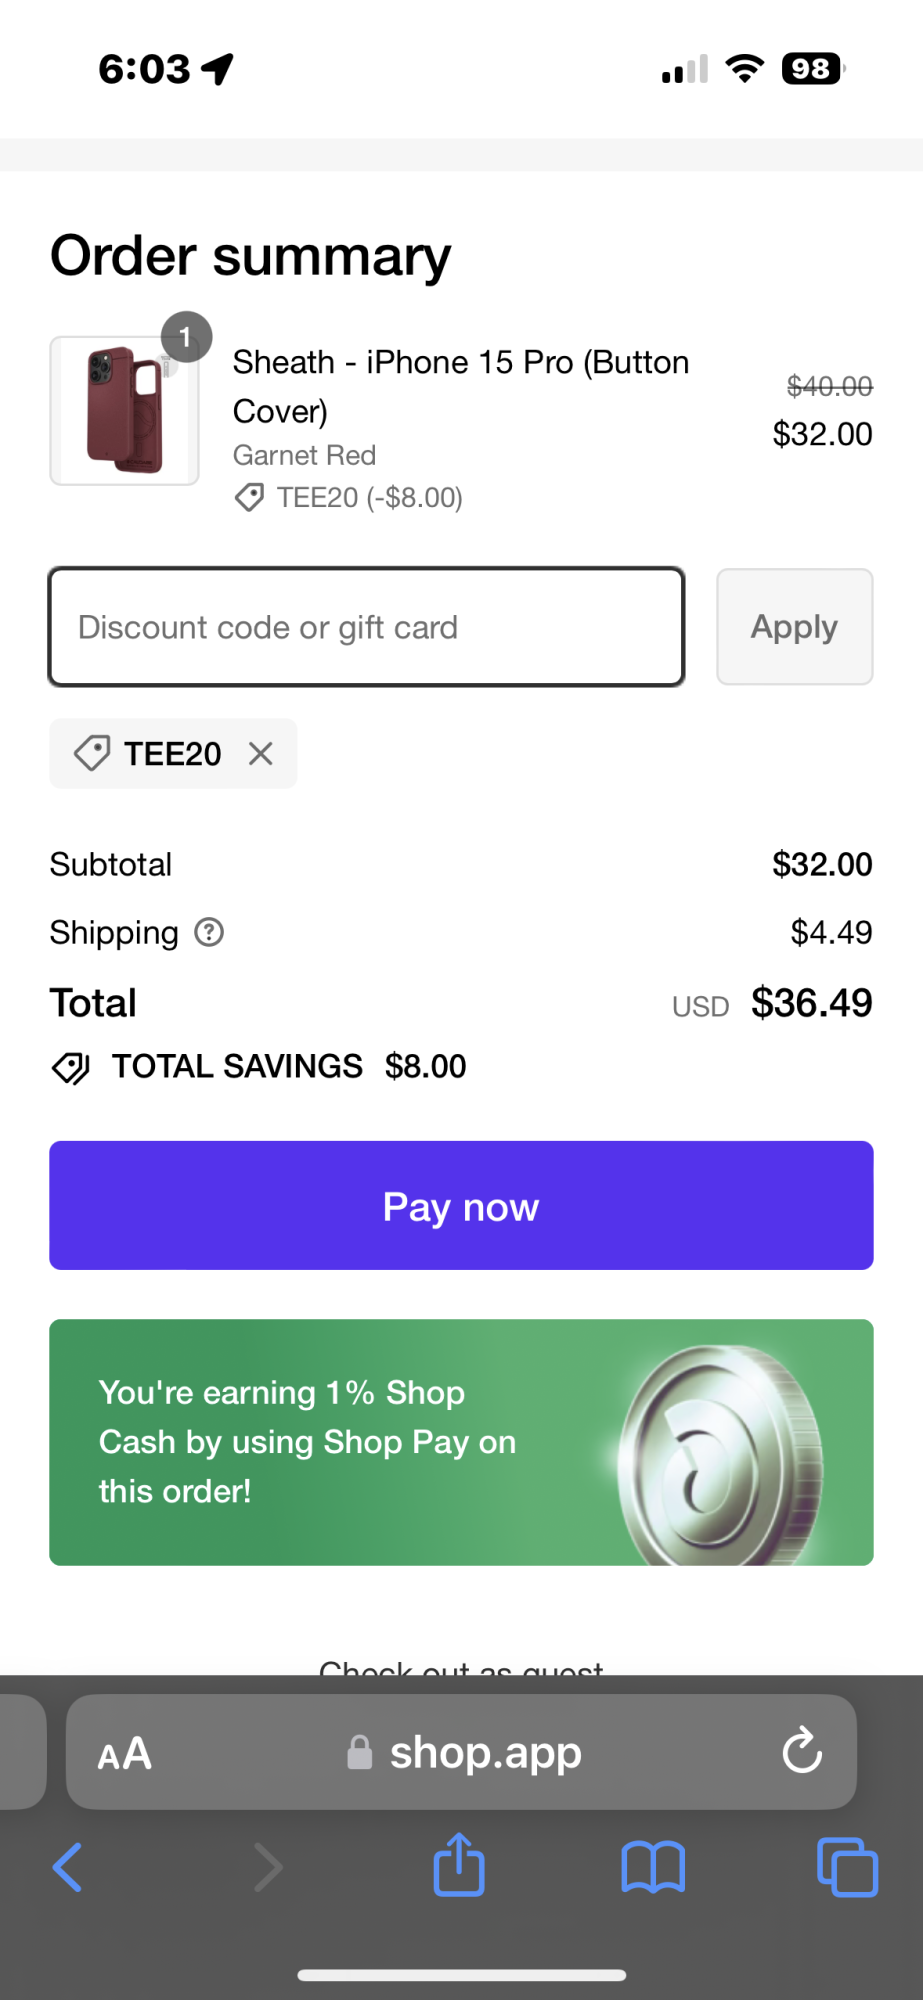Viewport: 923px width, 2000px height.
Task: Open the Safari share sheet
Action: coord(459,1864)
